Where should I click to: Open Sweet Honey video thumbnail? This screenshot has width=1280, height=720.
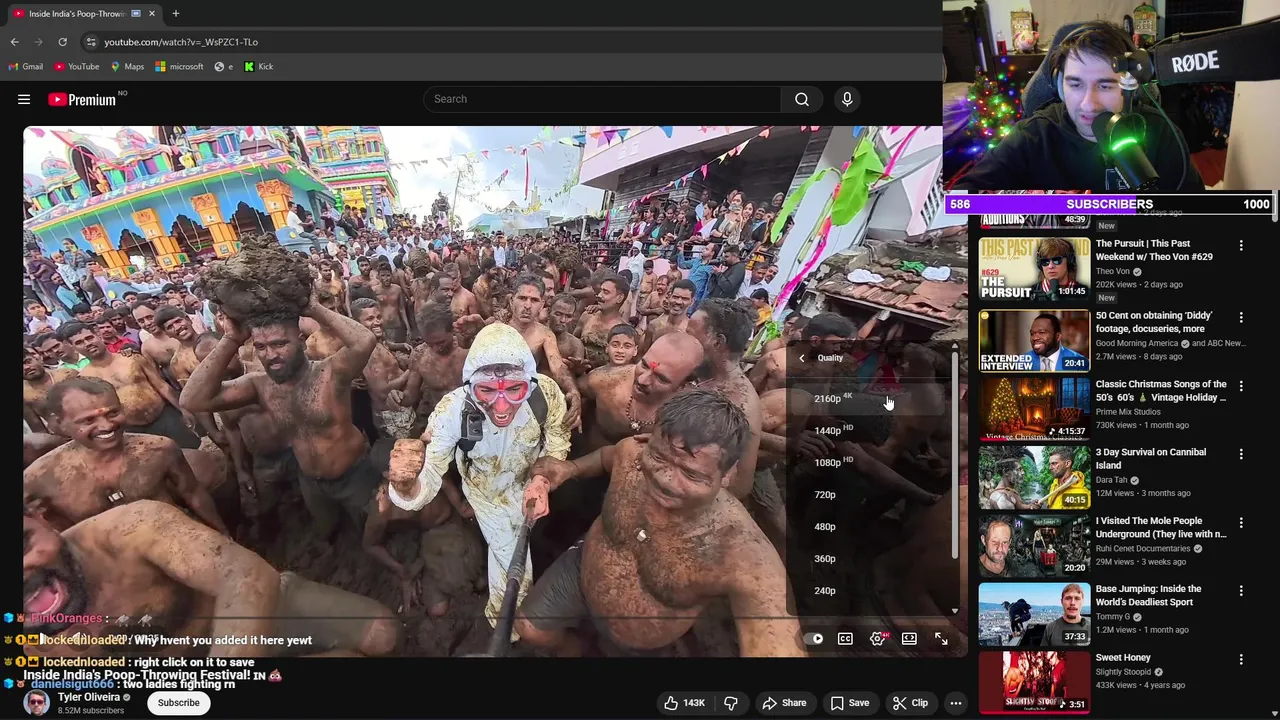(1034, 683)
